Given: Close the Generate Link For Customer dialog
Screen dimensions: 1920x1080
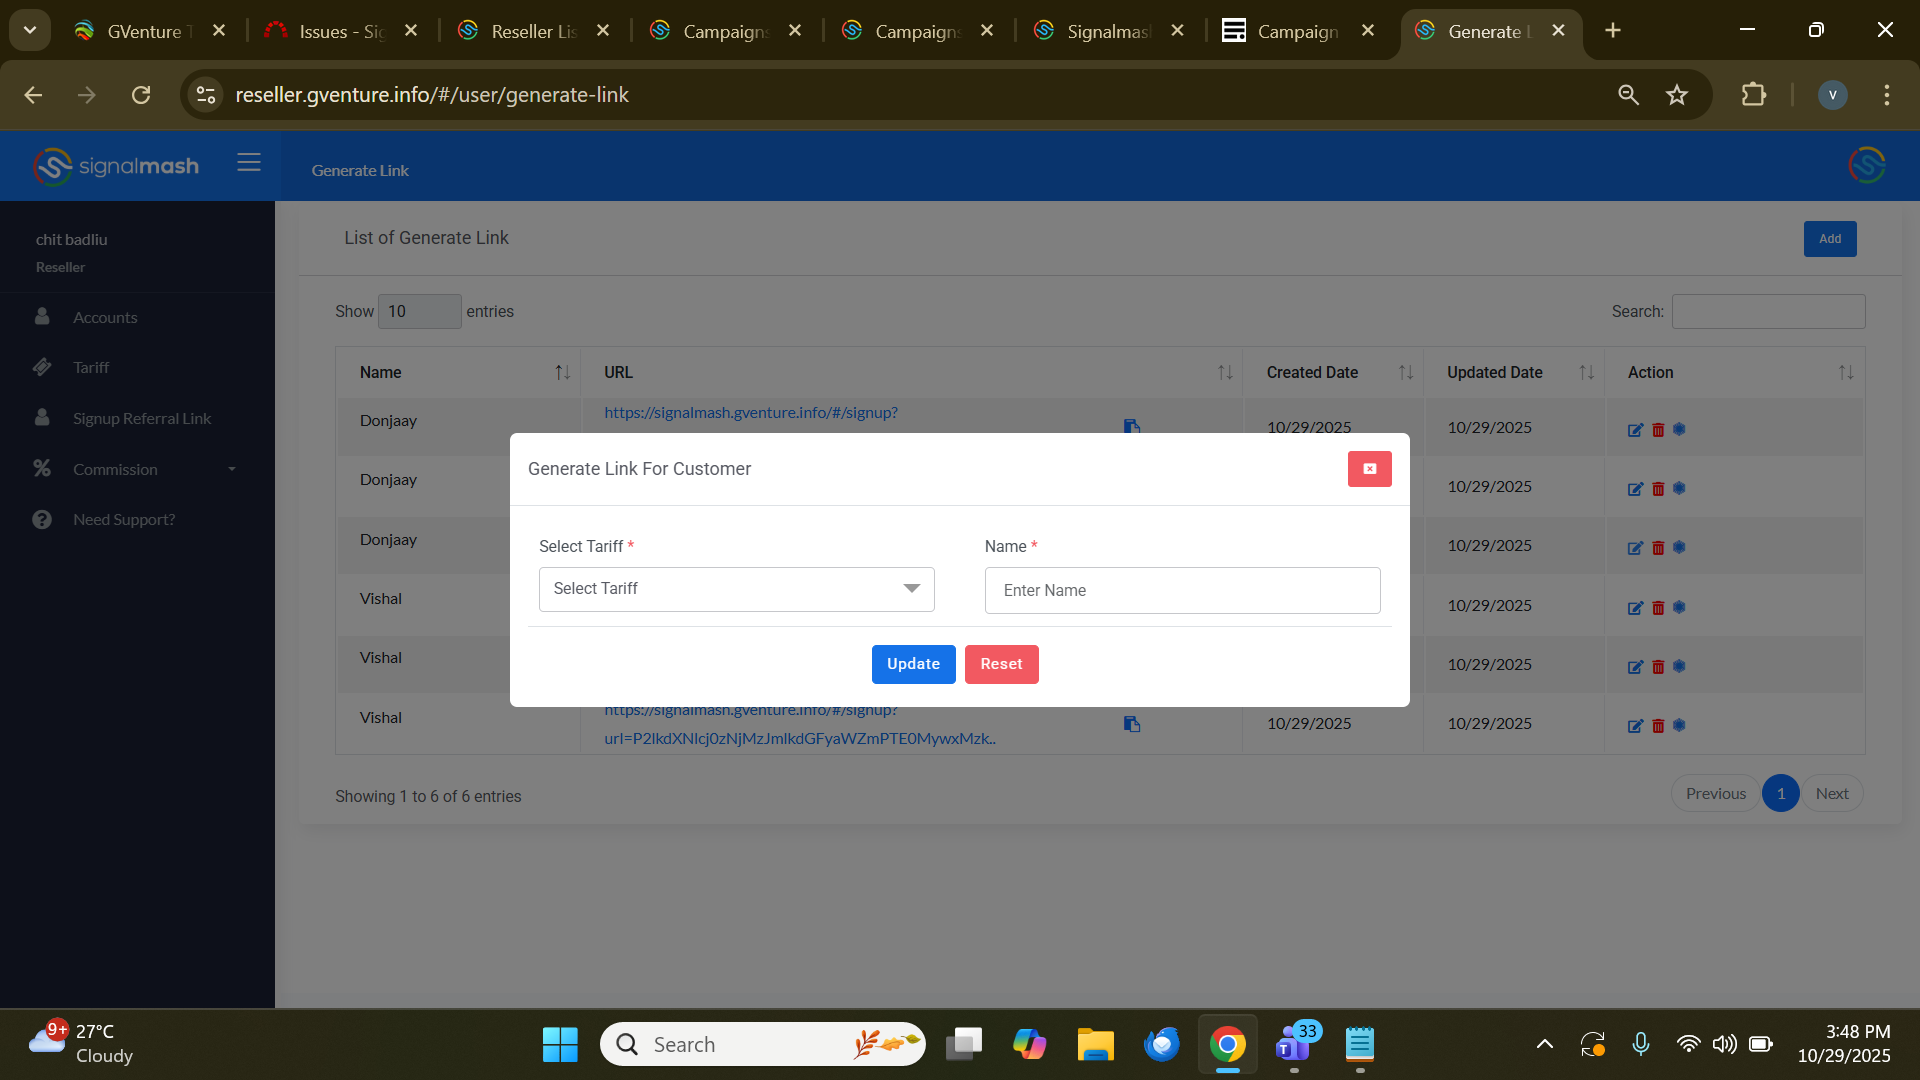Looking at the screenshot, I should coord(1369,469).
